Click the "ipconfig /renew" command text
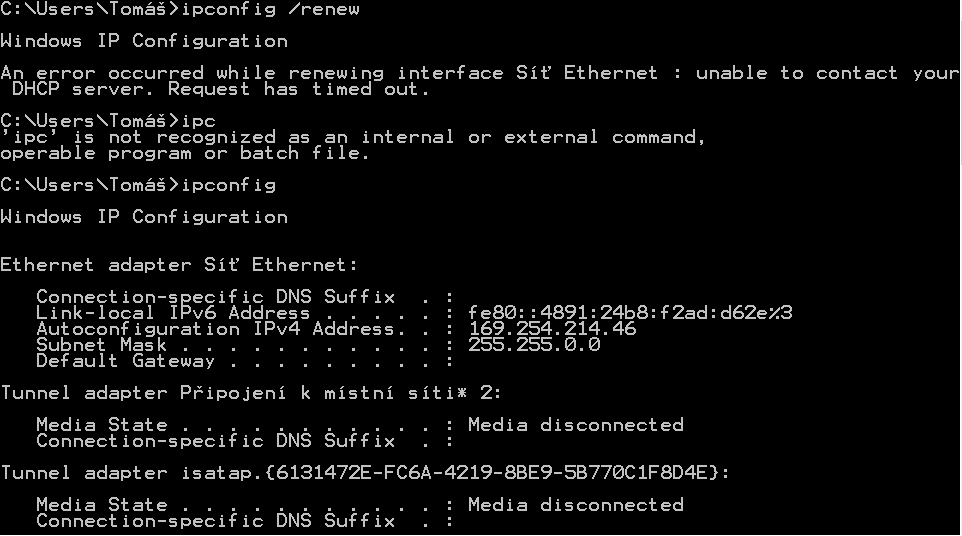The height and width of the screenshot is (536, 962). click(270, 9)
